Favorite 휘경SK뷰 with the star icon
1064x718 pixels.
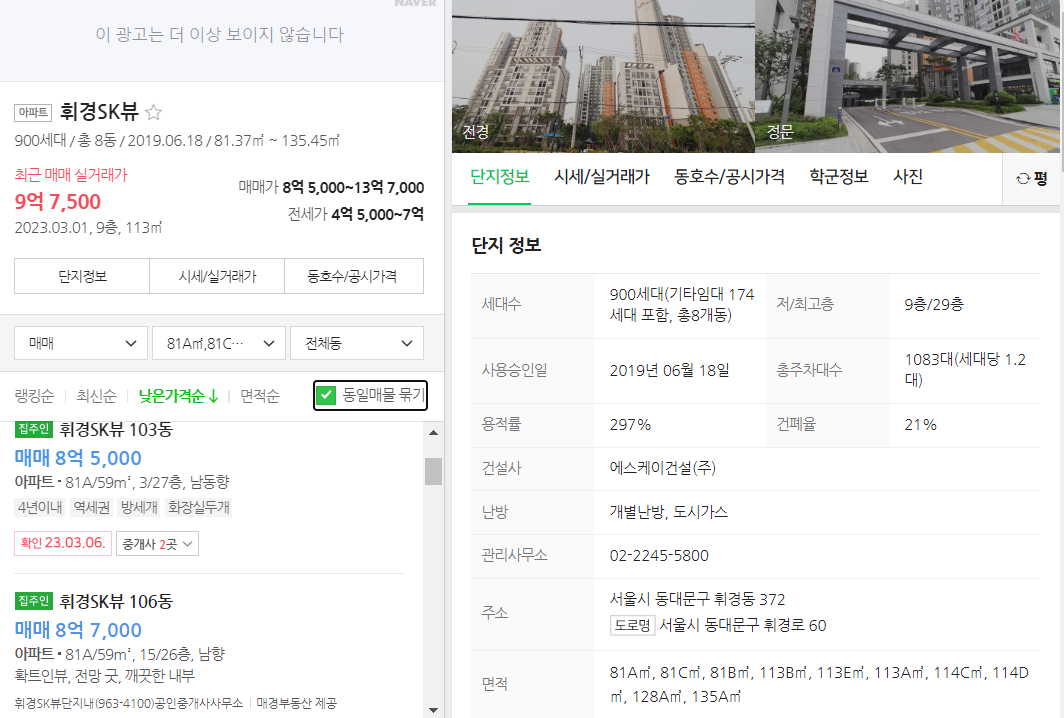pos(154,112)
